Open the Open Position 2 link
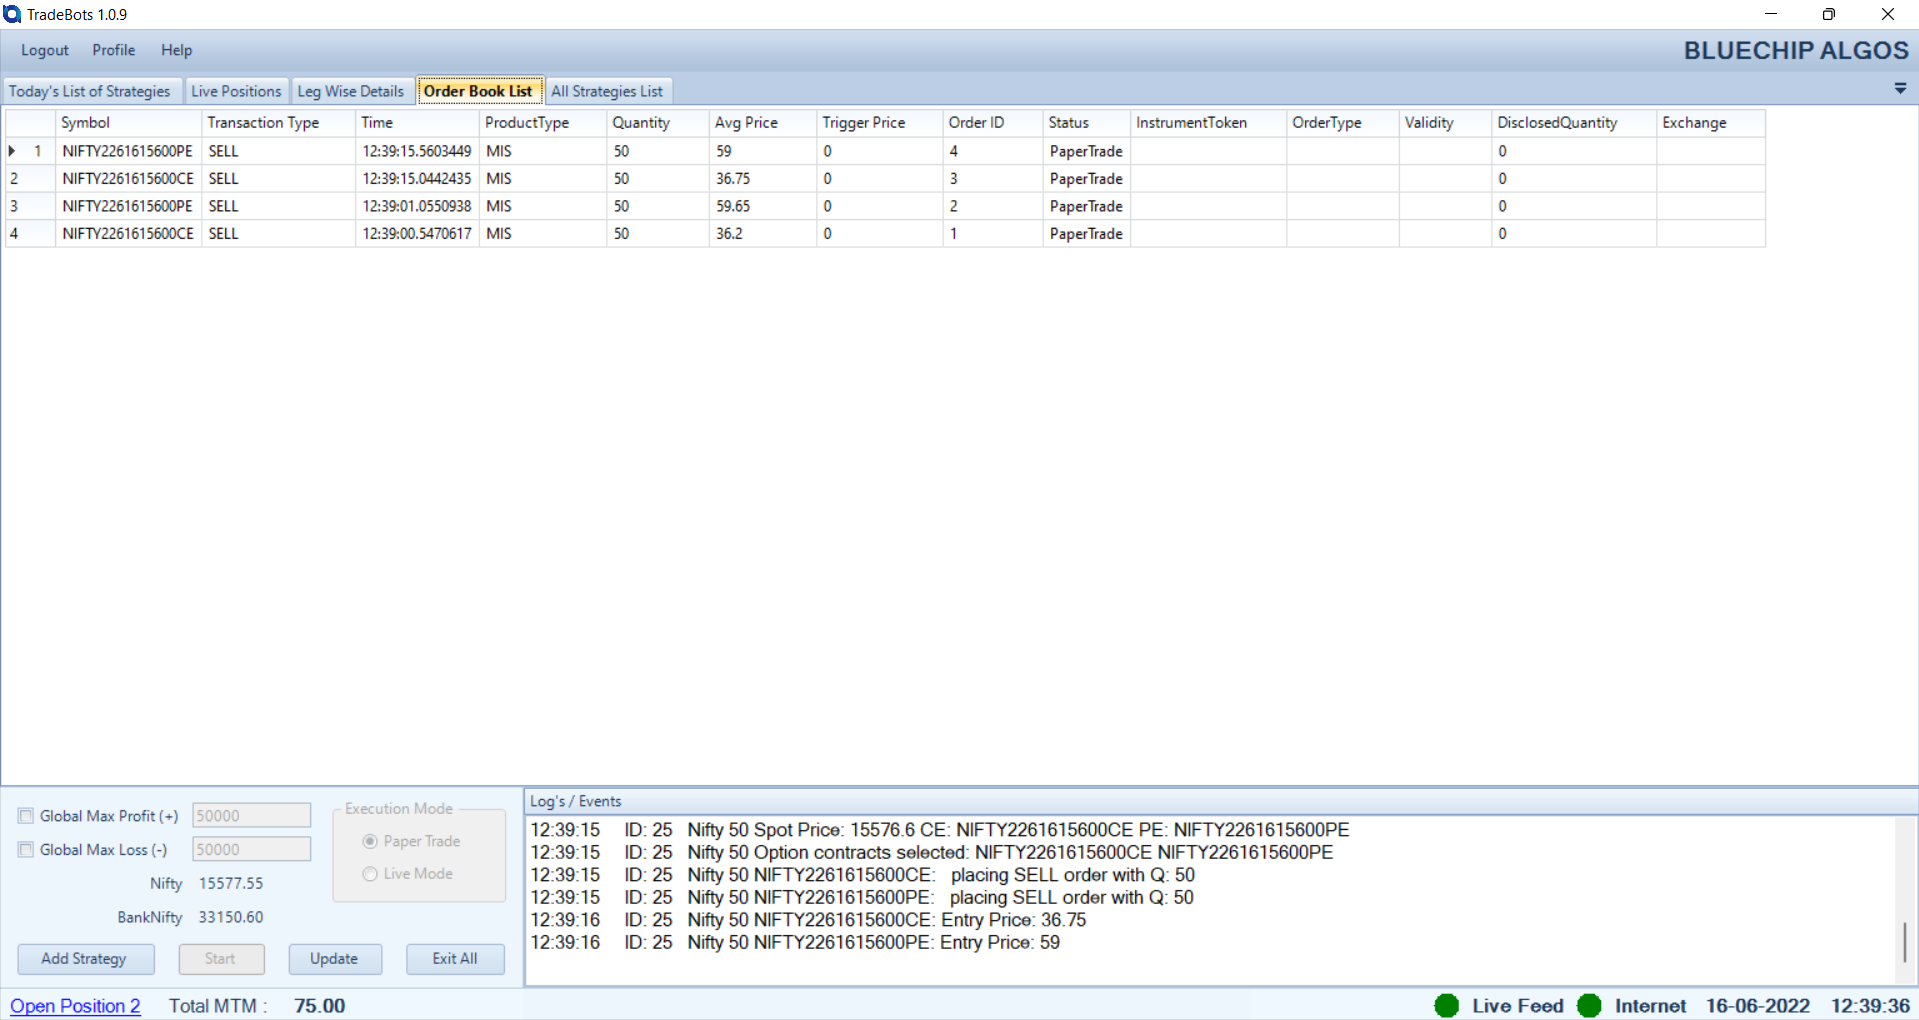 coord(75,1006)
